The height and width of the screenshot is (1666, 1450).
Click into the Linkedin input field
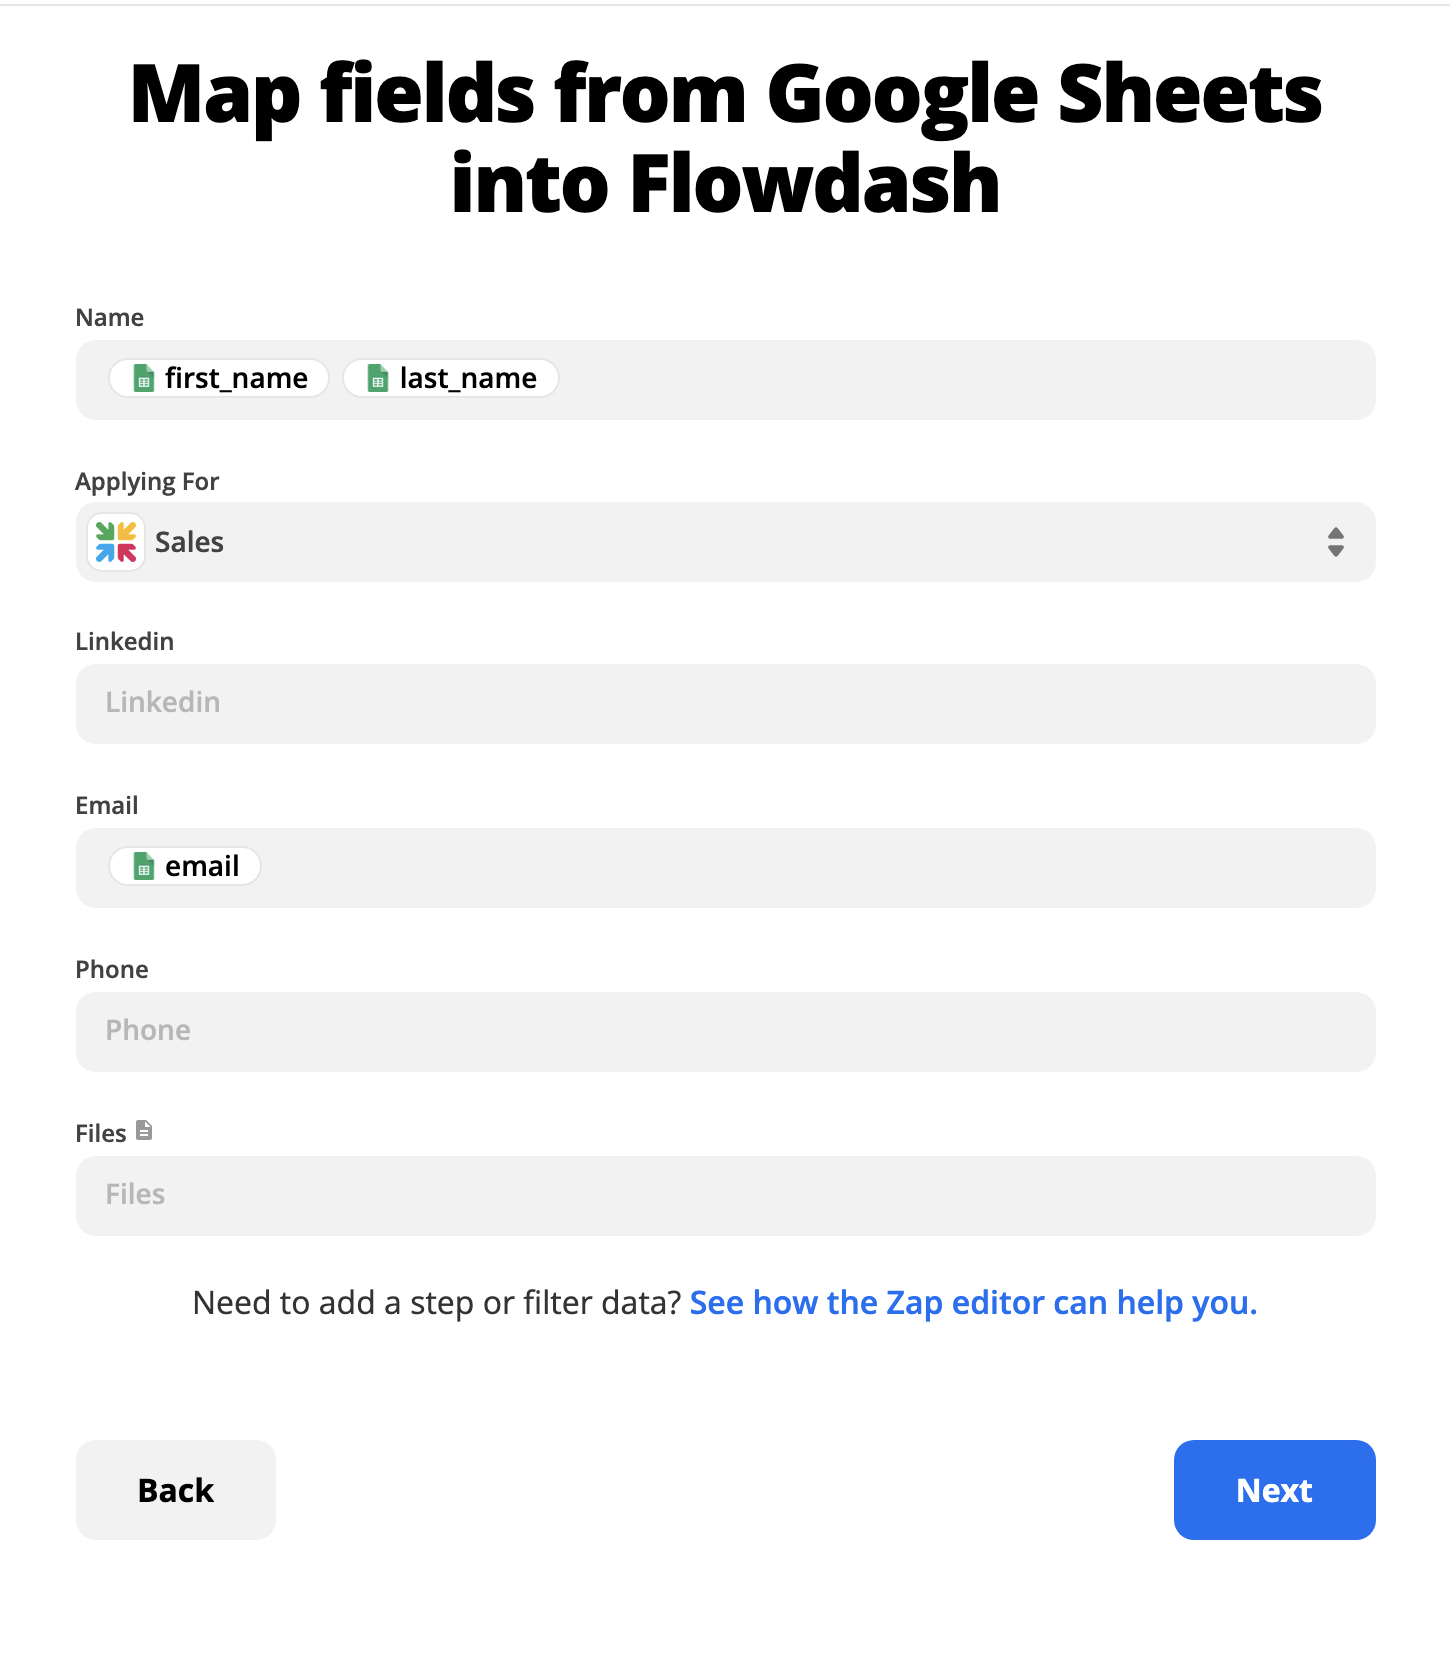[x=726, y=704]
